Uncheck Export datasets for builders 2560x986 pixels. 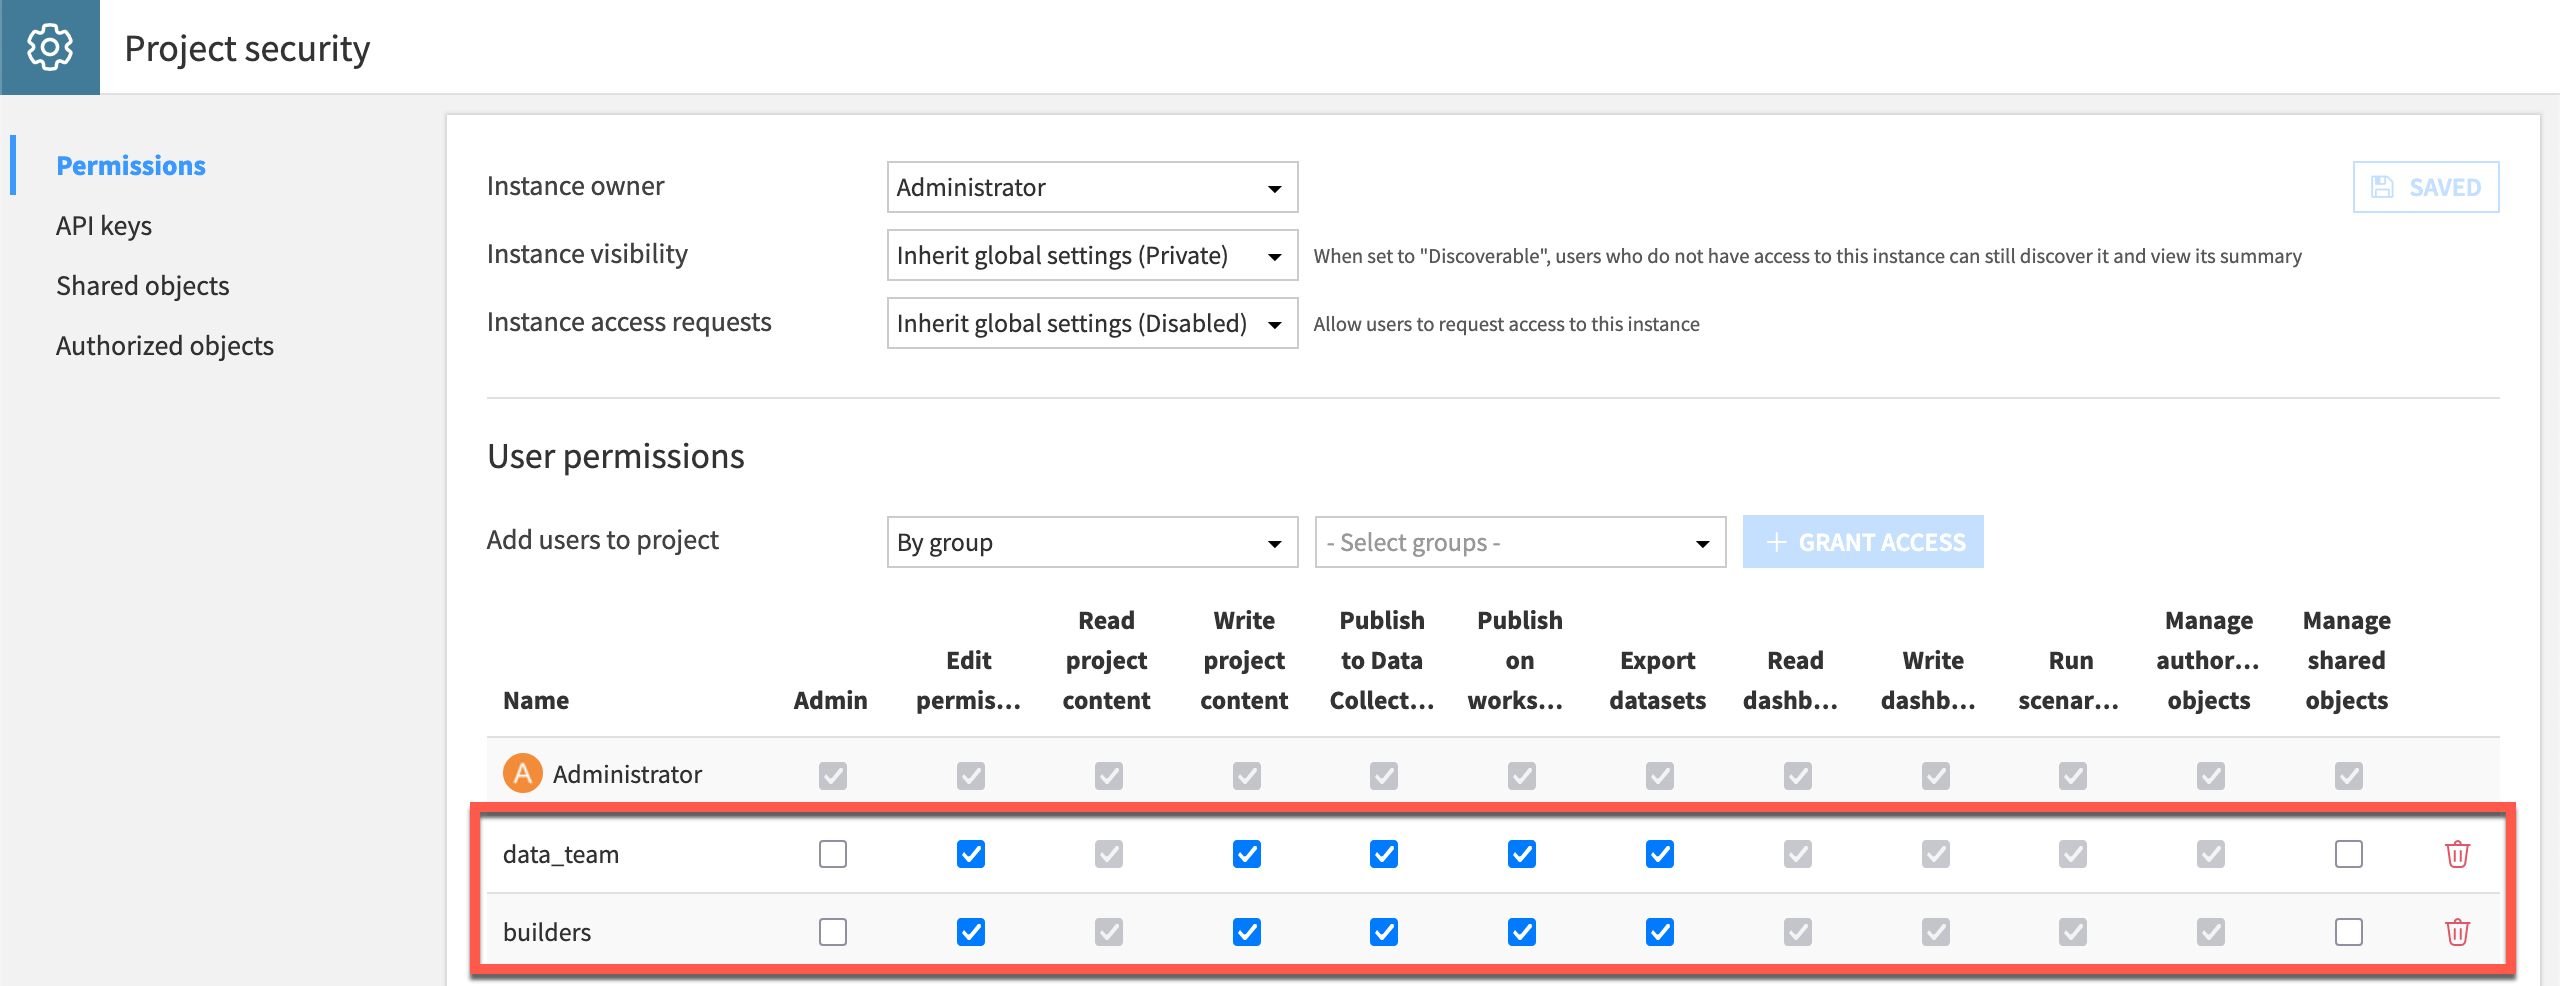pyautogui.click(x=1659, y=932)
